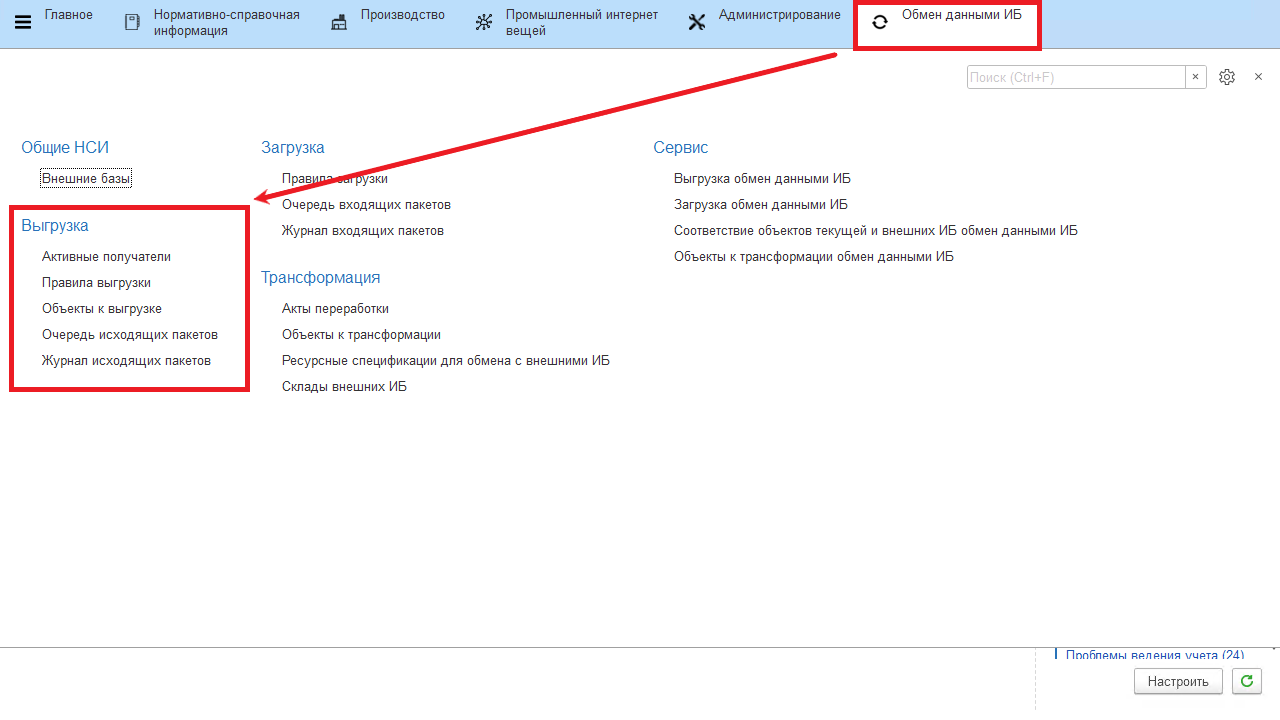
Task: Open the Производство section tab
Action: click(402, 15)
